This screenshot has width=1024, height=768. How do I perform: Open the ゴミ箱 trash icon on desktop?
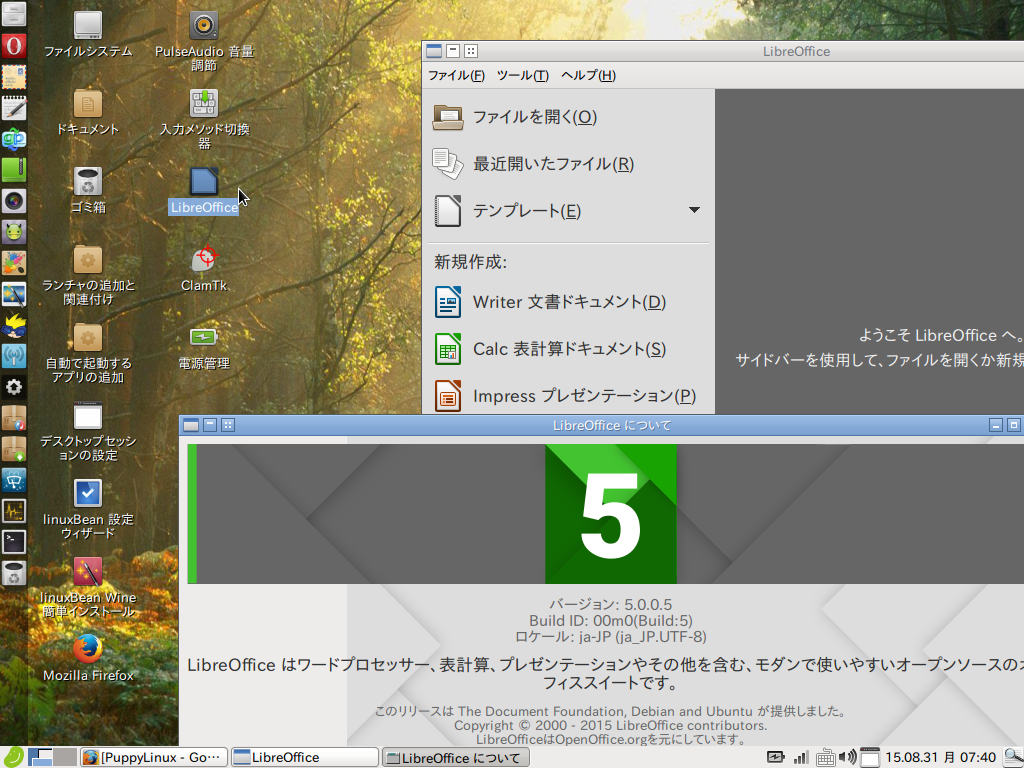(88, 191)
